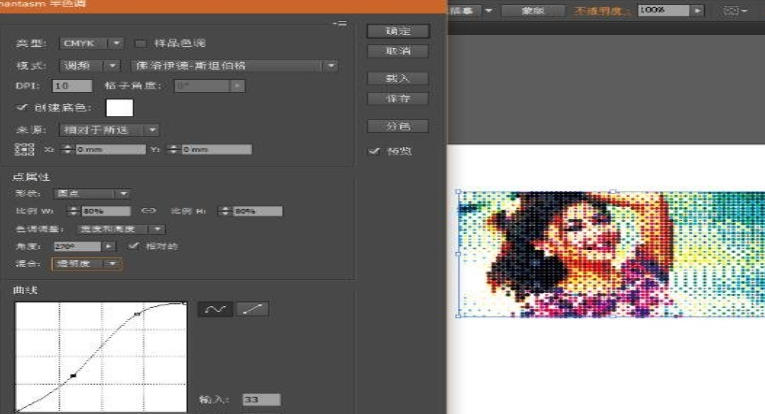
Task: Open the dialog panel flyout menu icon
Action: (x=340, y=22)
